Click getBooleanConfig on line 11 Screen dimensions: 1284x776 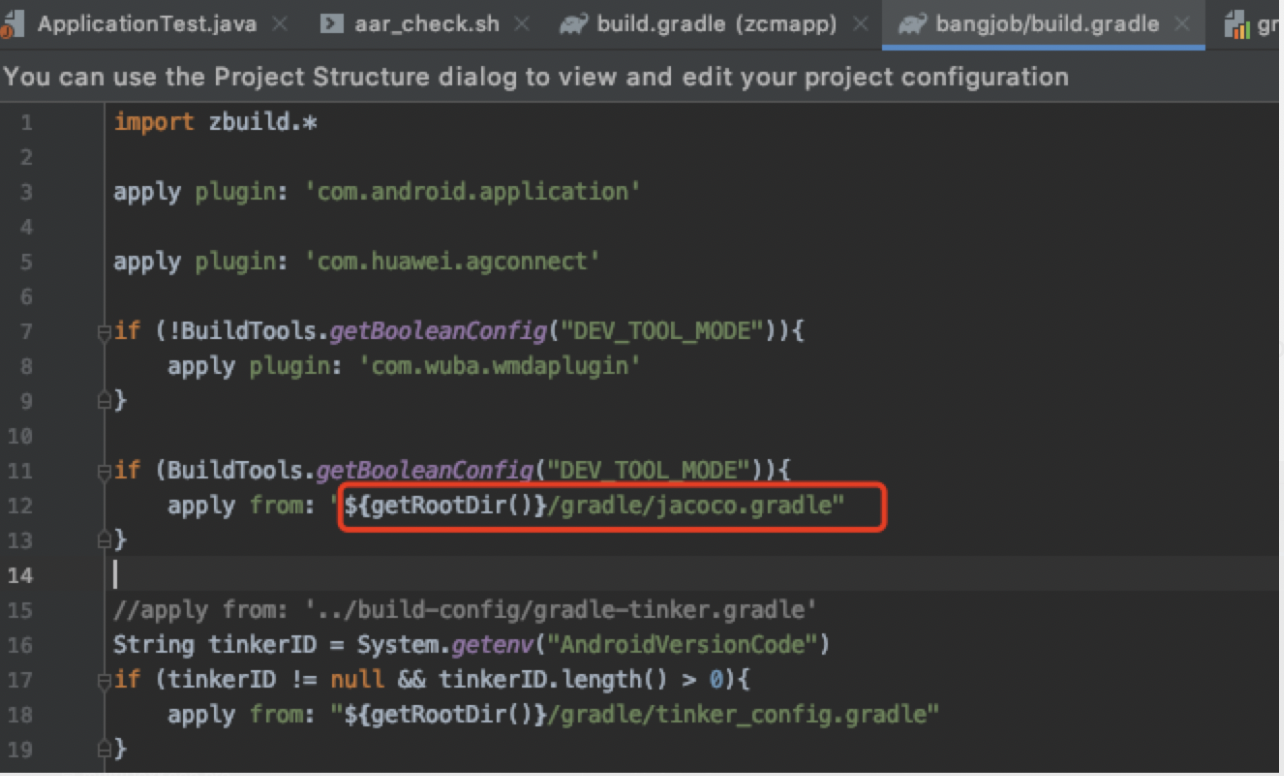point(425,470)
